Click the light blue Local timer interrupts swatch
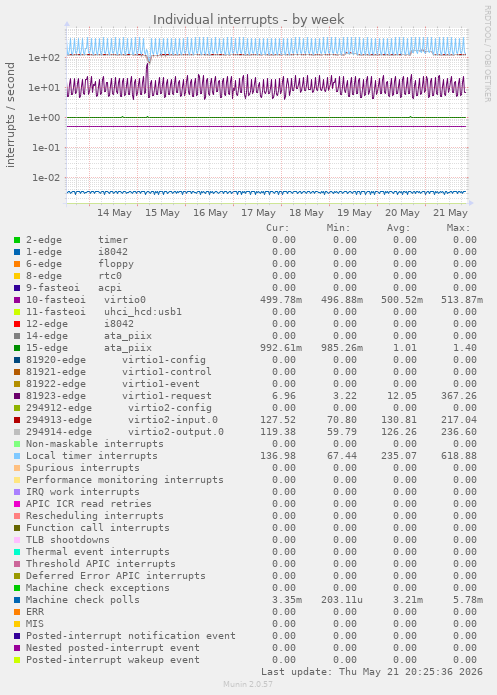 pyautogui.click(x=17, y=456)
